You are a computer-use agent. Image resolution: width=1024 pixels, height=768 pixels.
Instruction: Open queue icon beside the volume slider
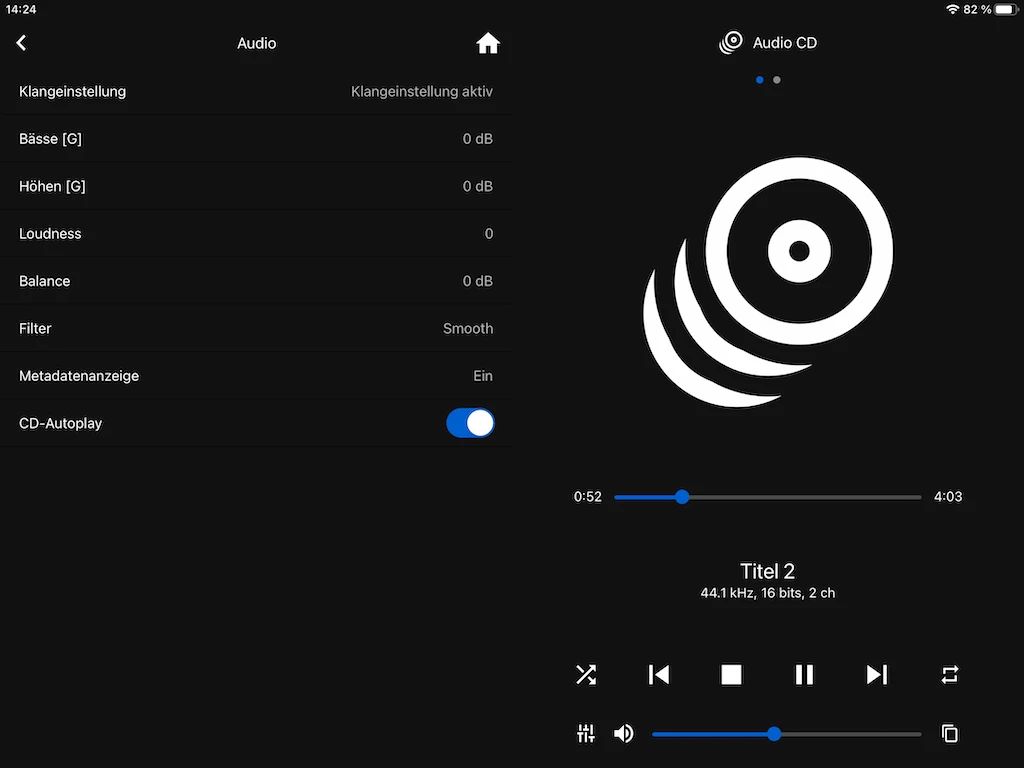pyautogui.click(x=950, y=734)
